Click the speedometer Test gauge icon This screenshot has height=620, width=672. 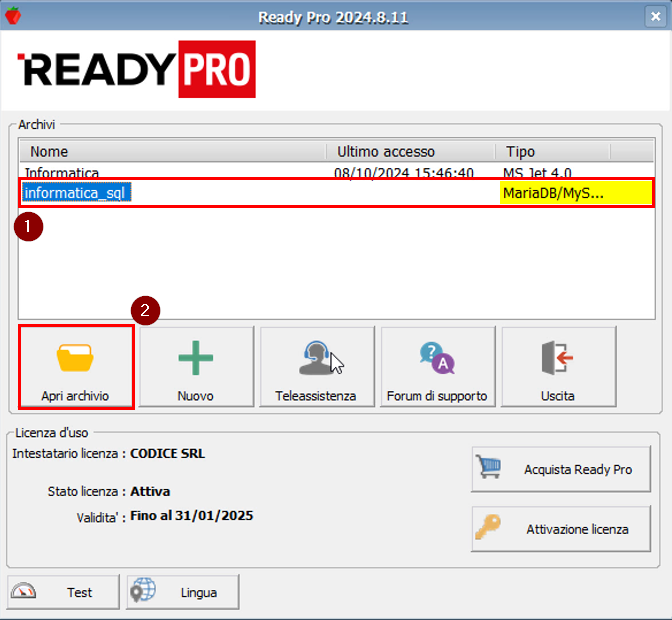pyautogui.click(x=24, y=590)
